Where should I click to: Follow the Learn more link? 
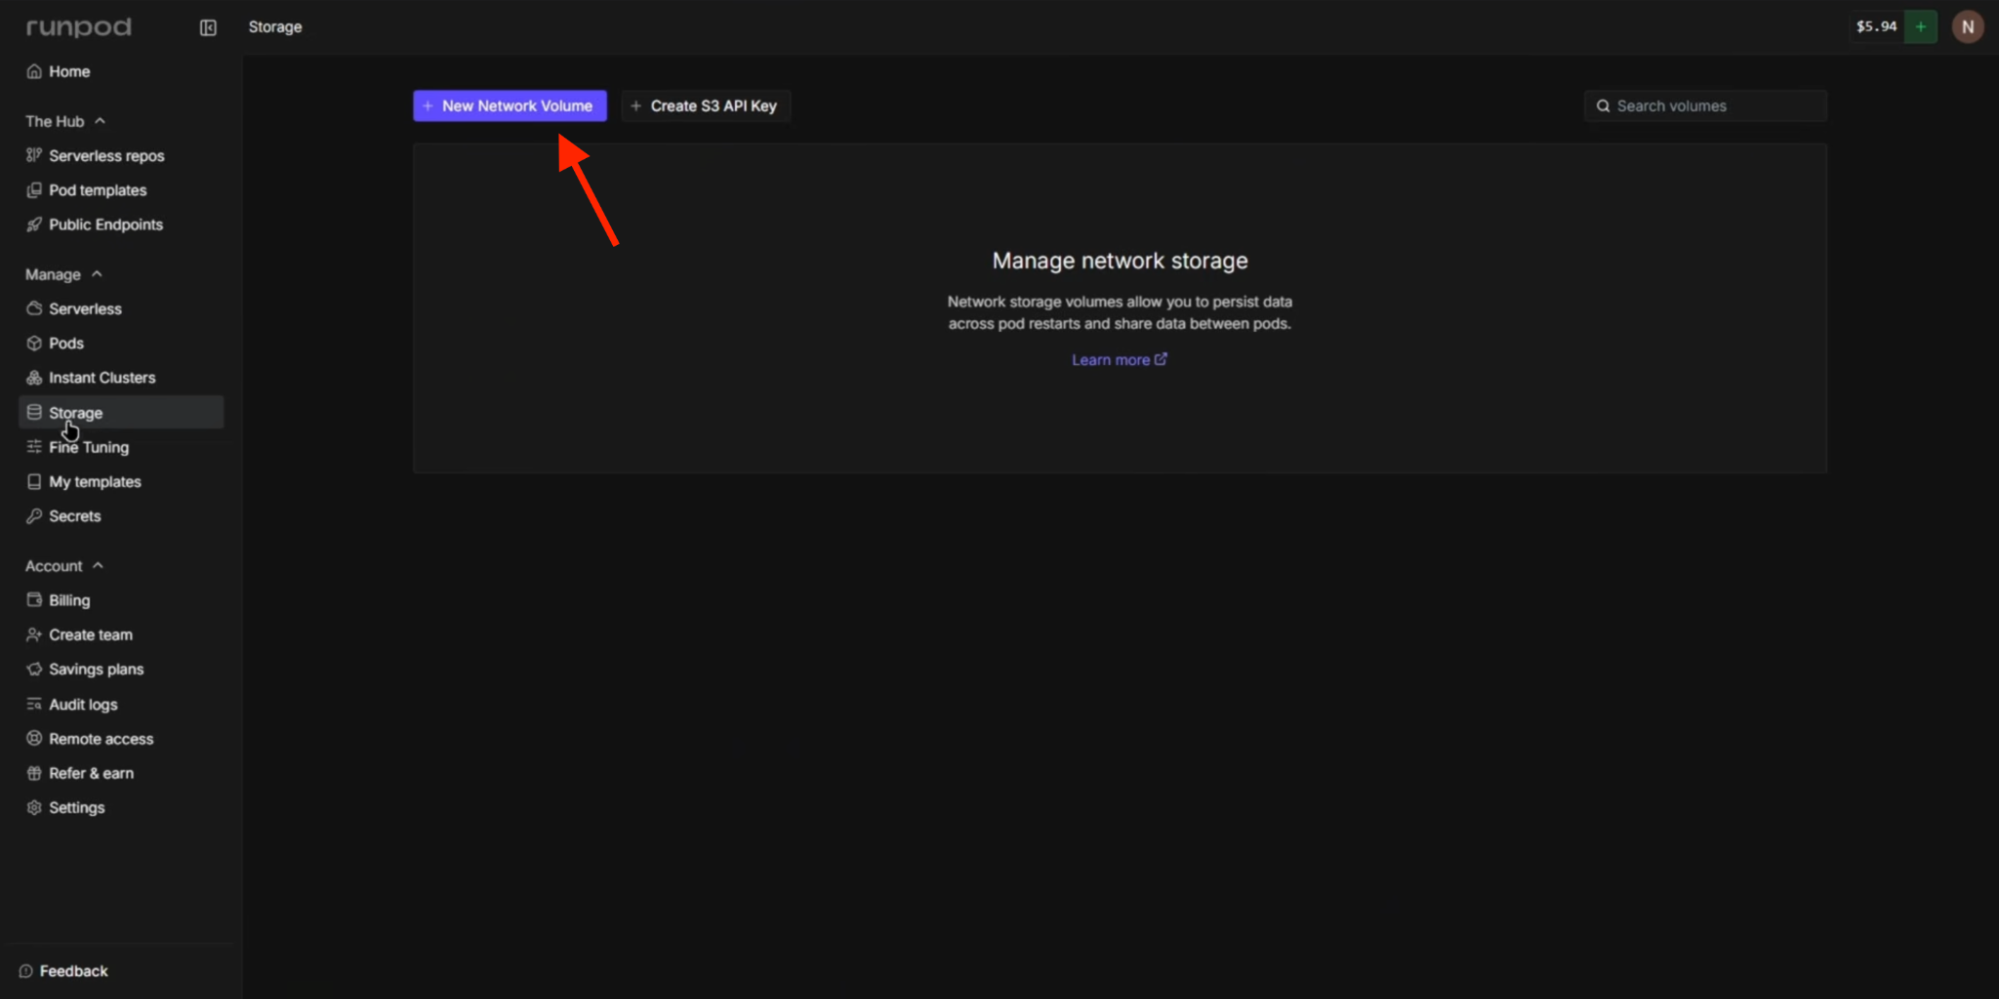click(x=1119, y=360)
